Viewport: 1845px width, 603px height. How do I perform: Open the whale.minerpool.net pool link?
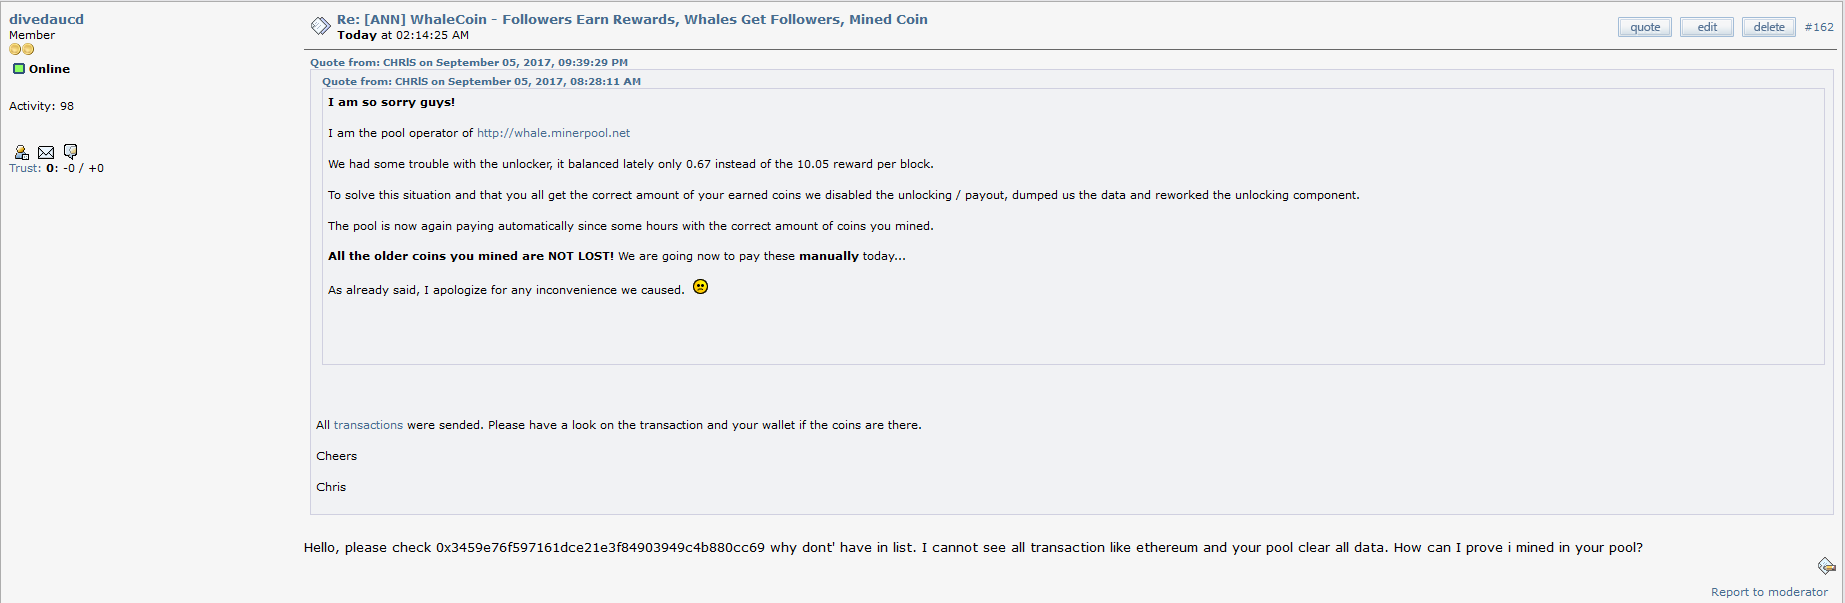tap(553, 133)
